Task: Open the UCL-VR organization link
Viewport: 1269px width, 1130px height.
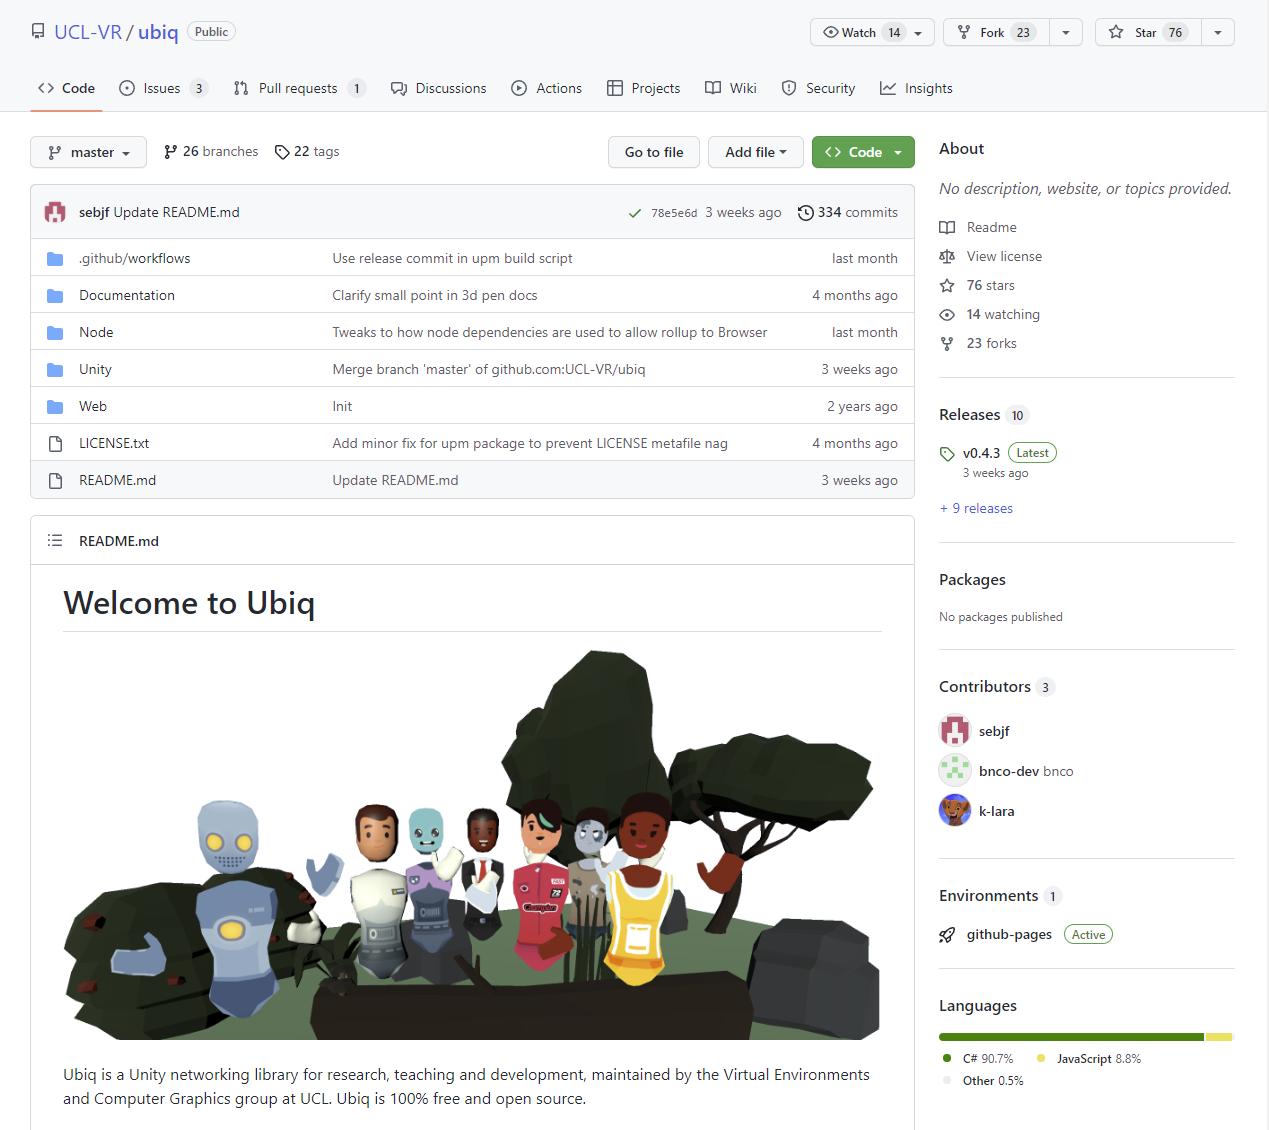Action: pyautogui.click(x=88, y=32)
